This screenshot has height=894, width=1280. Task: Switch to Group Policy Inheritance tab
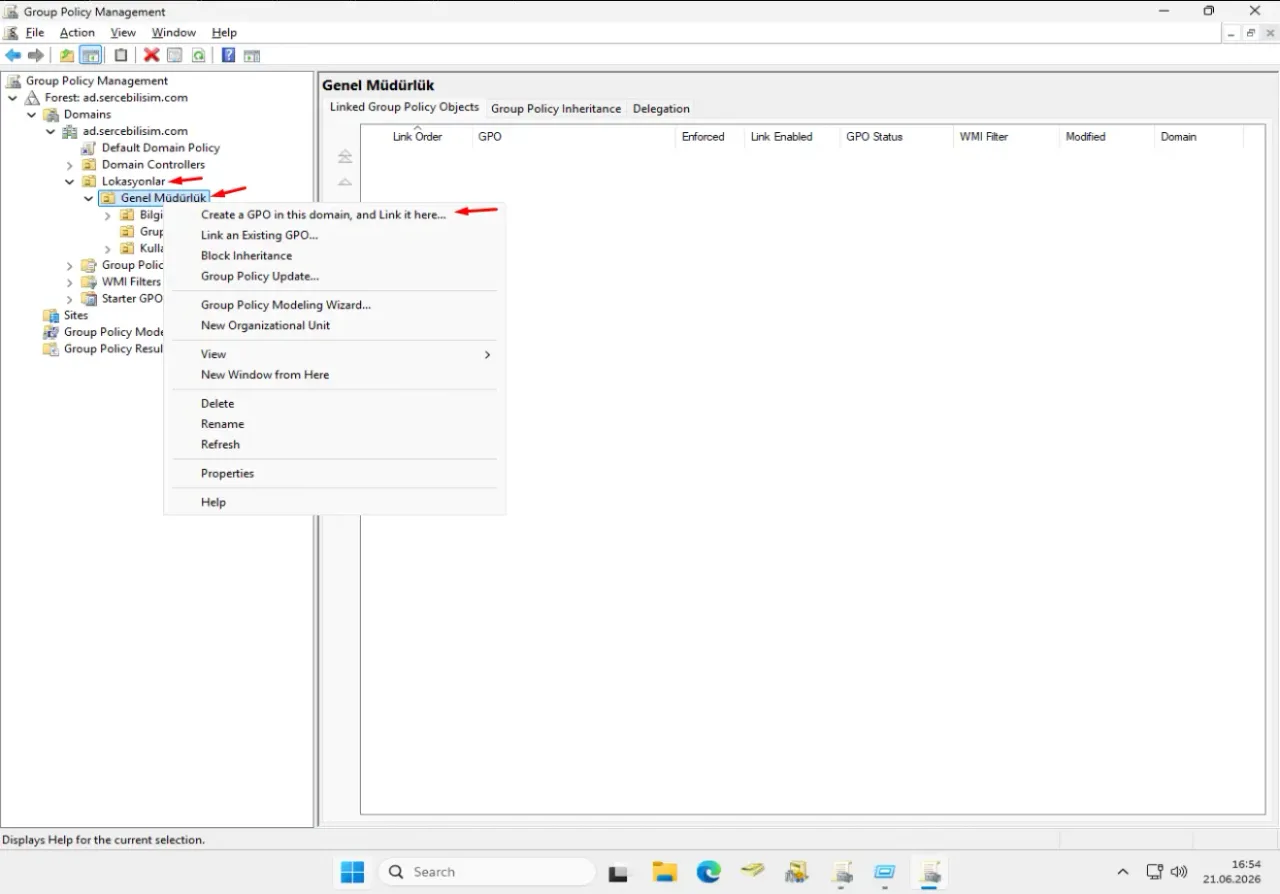(x=556, y=109)
